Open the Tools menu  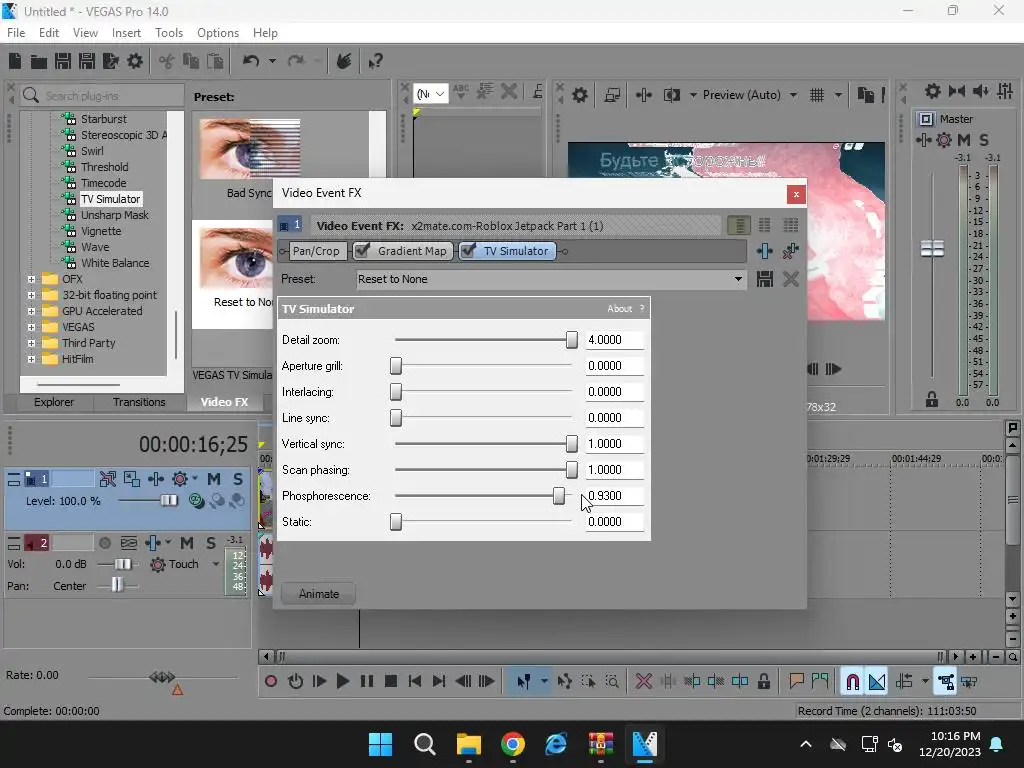pos(168,33)
